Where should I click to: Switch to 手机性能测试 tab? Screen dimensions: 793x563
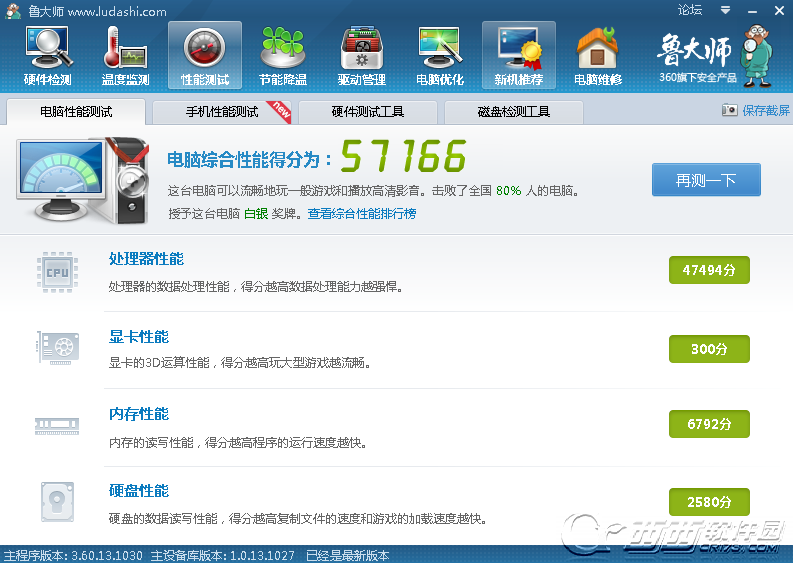tap(222, 112)
